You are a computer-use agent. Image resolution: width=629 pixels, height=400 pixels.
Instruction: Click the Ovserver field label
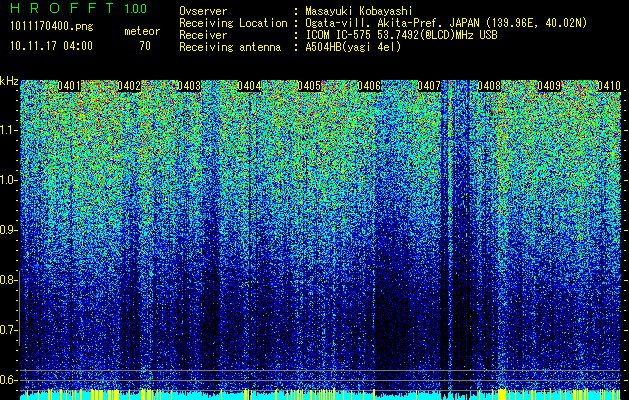point(203,11)
